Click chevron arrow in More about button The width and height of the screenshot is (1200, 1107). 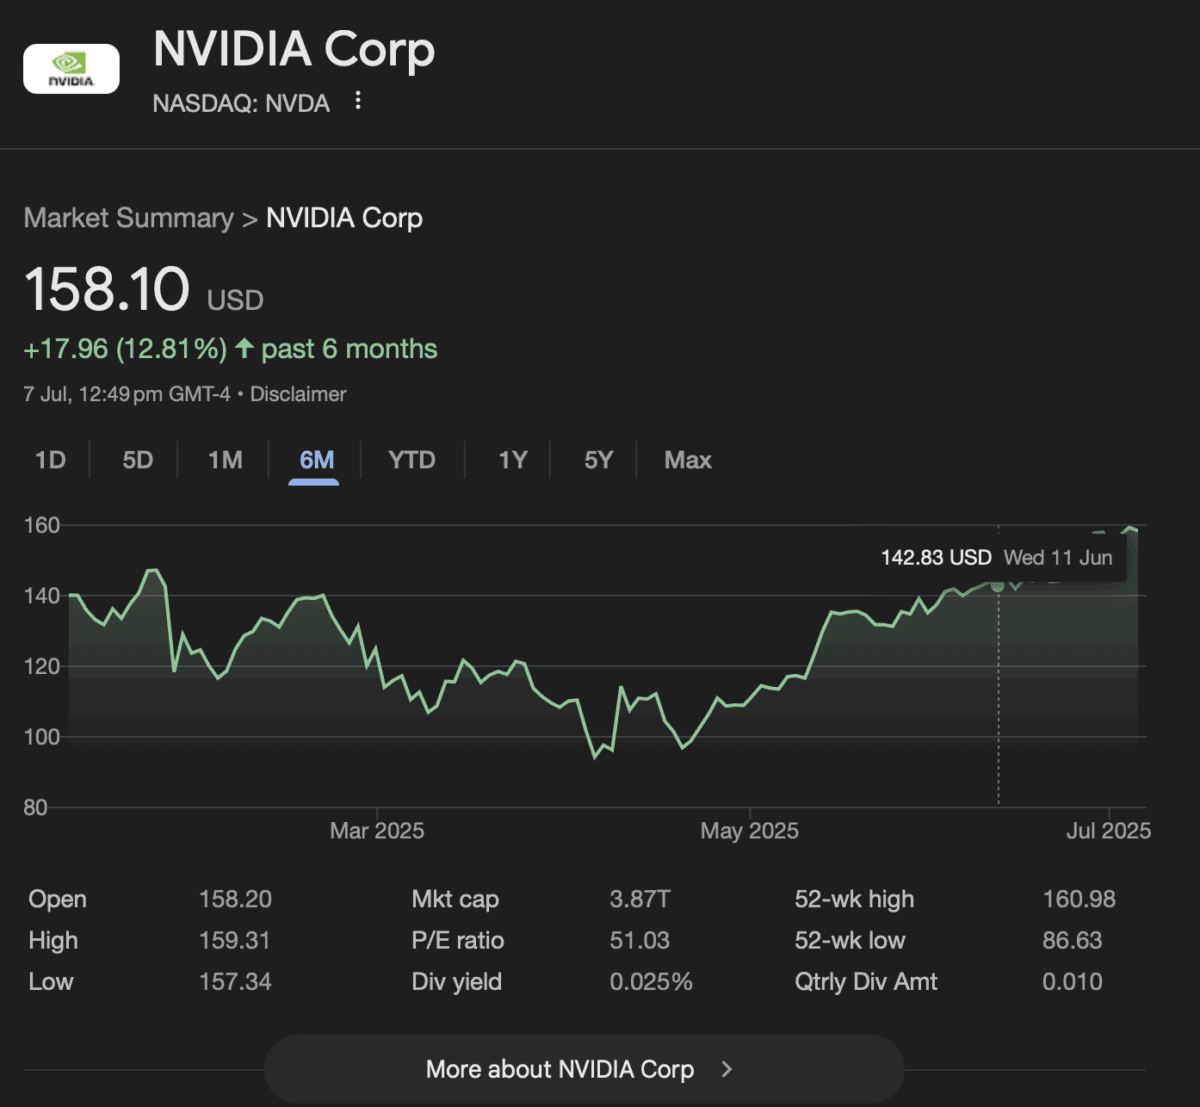tap(727, 1069)
